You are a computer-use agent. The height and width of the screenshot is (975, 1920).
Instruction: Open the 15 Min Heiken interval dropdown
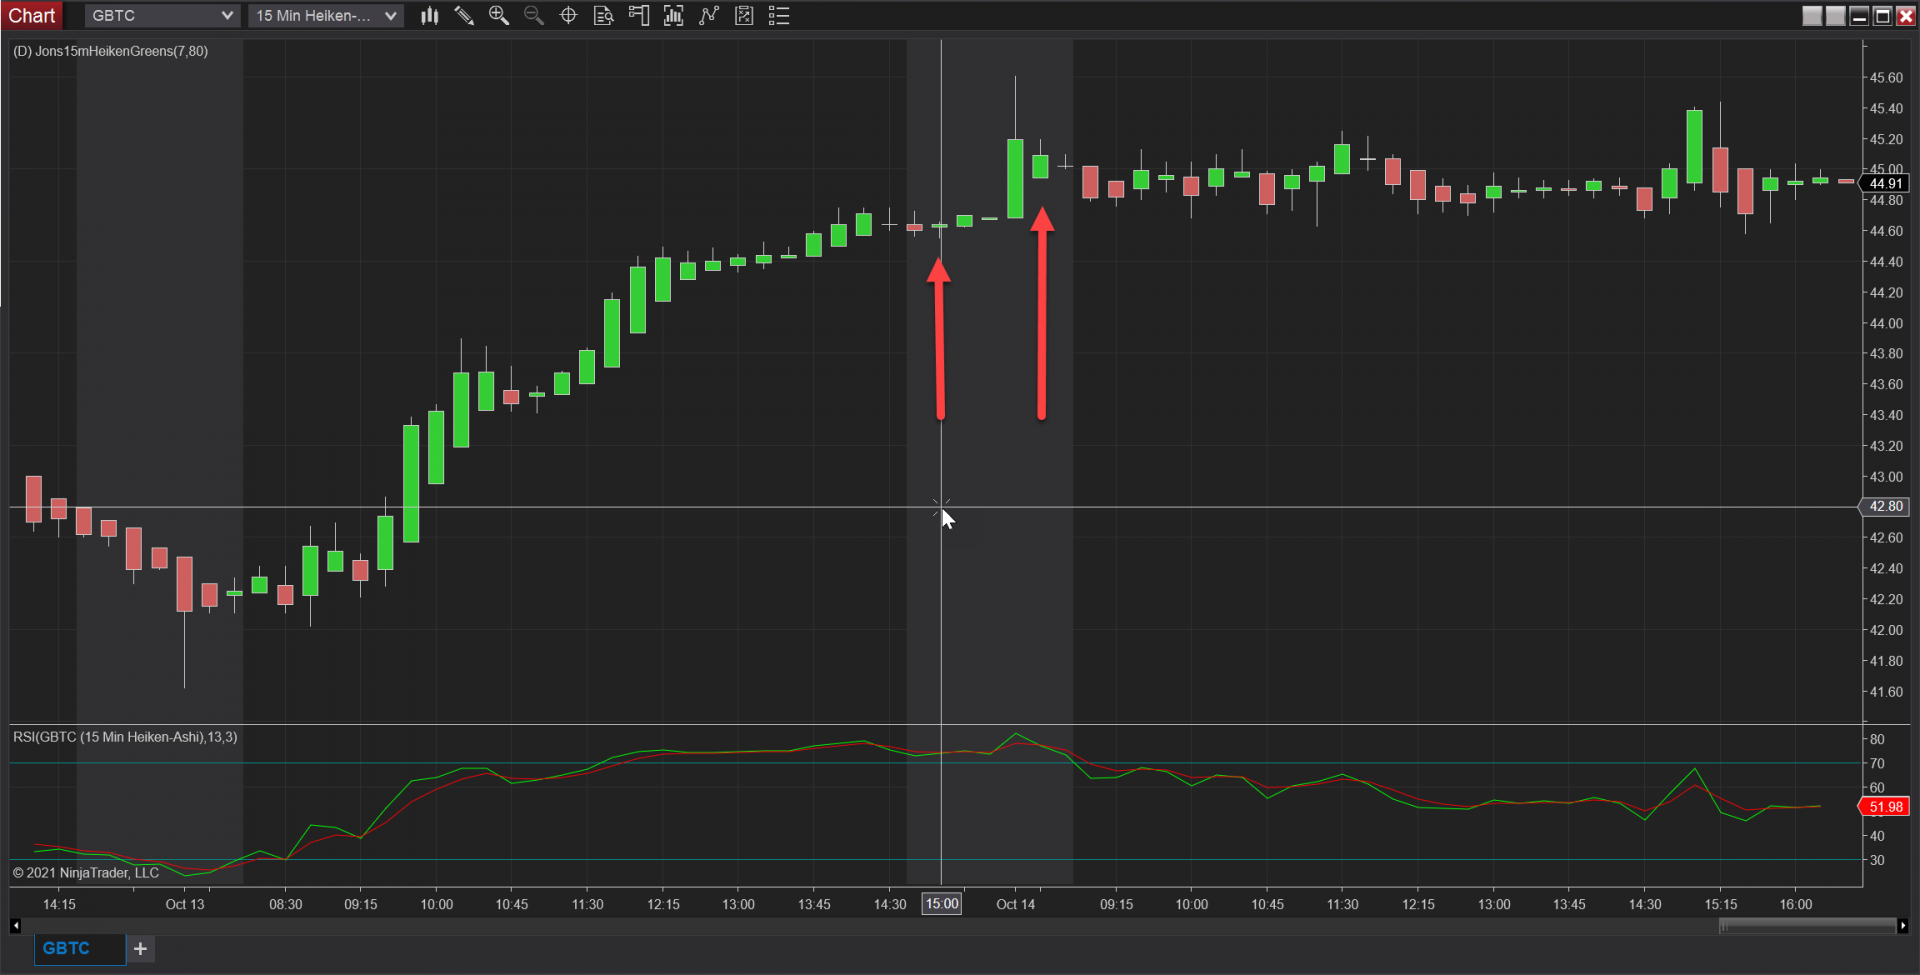[x=326, y=16]
